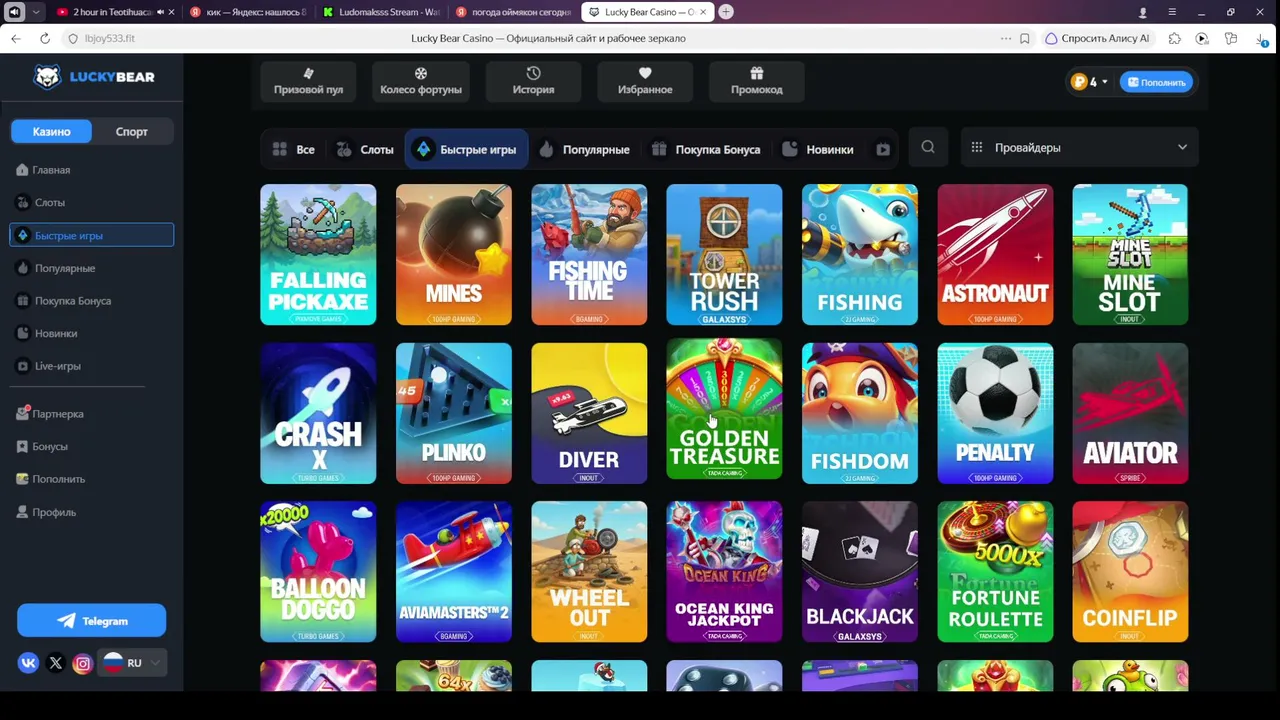Click Спросить Алису AI button
This screenshot has width=1280, height=720.
tap(1097, 38)
